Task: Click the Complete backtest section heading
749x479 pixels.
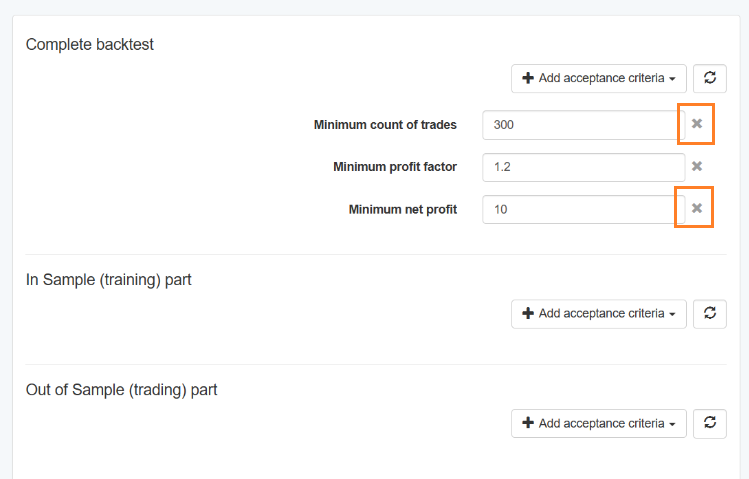Action: (90, 44)
